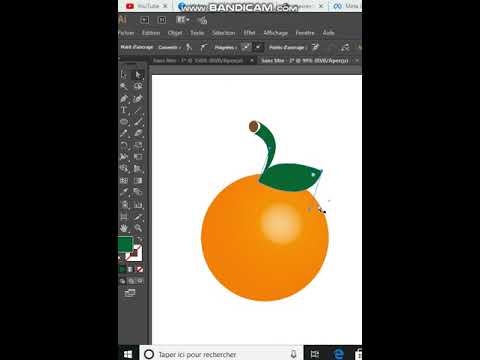
Task: Convert selected anchor points to smooth
Action: [204, 47]
